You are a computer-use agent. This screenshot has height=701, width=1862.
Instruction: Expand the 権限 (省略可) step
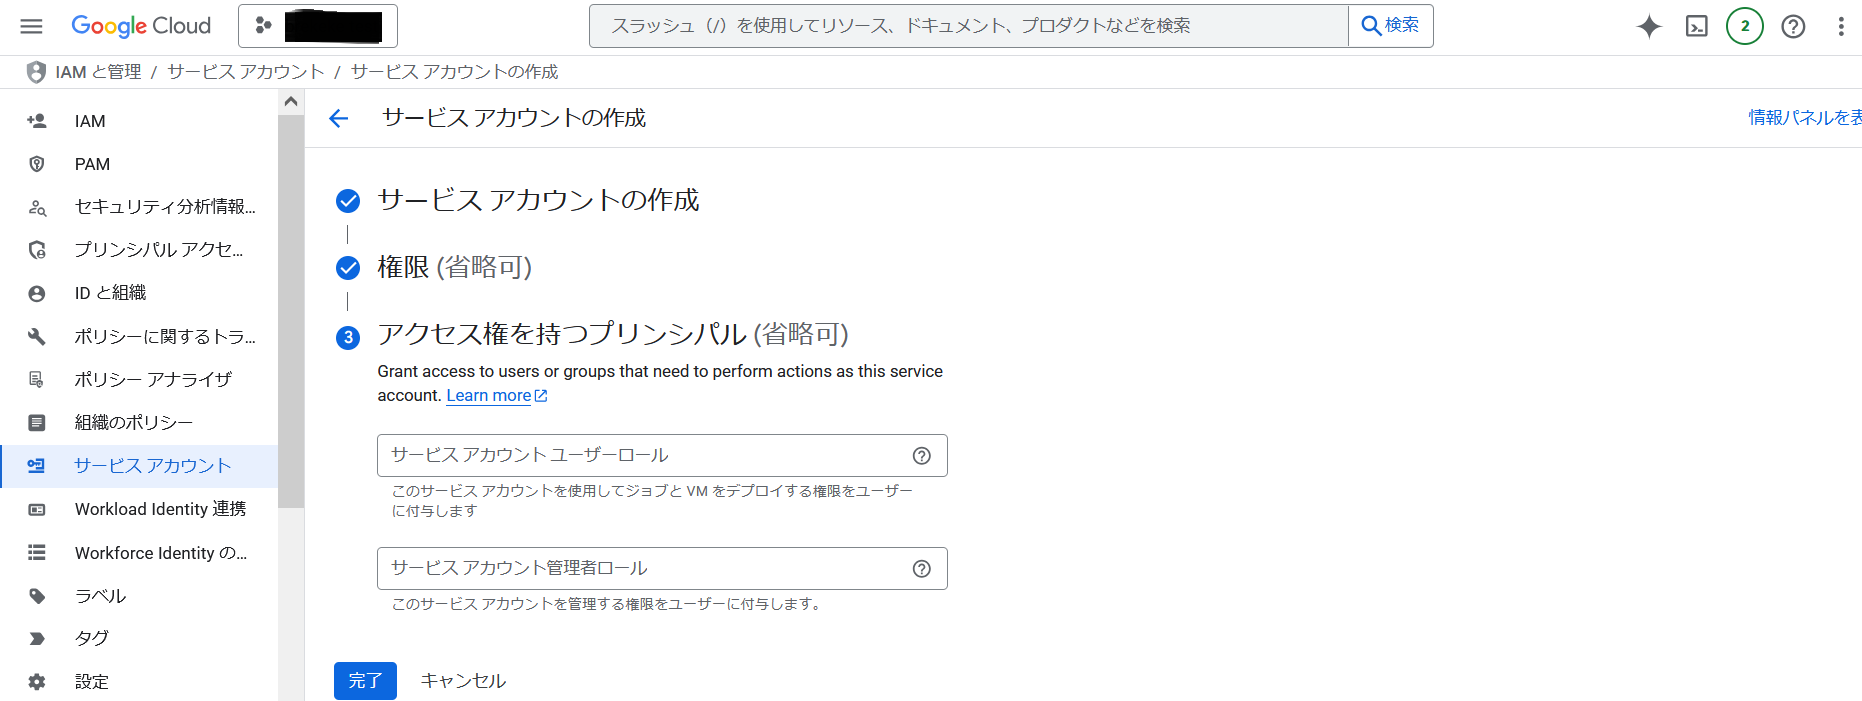point(454,268)
